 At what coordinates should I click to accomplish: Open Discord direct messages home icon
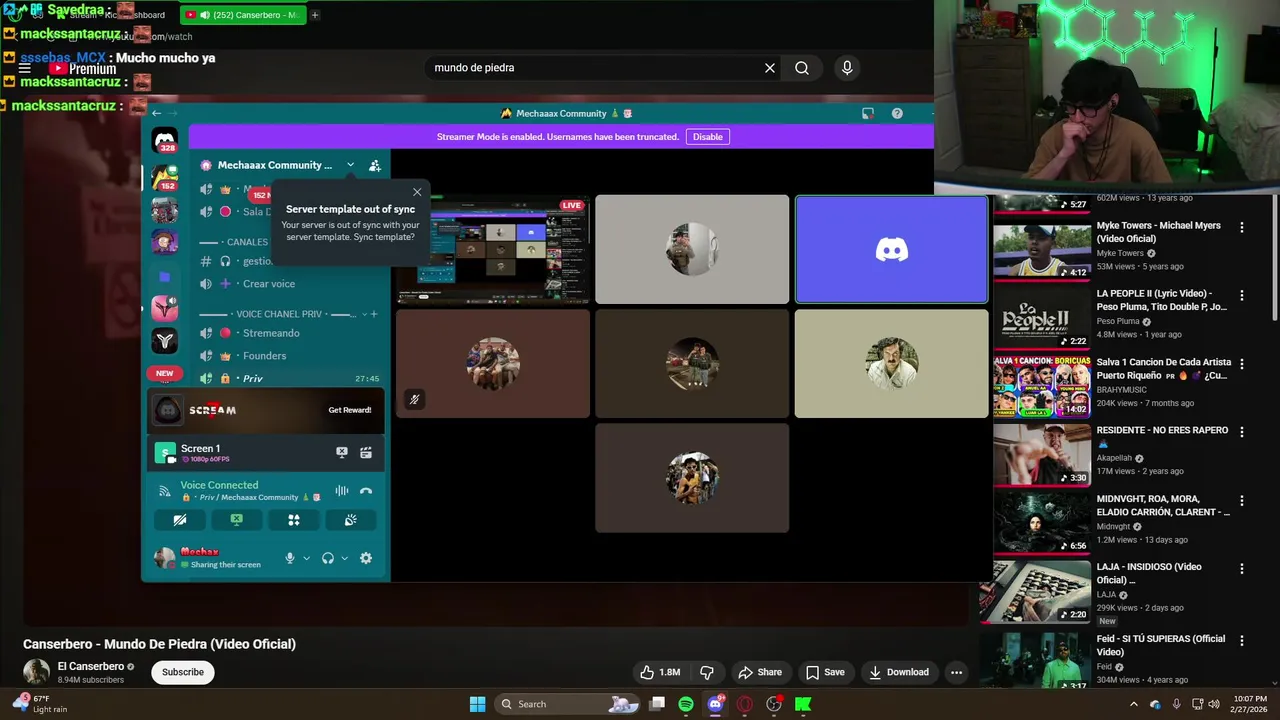pyautogui.click(x=165, y=141)
